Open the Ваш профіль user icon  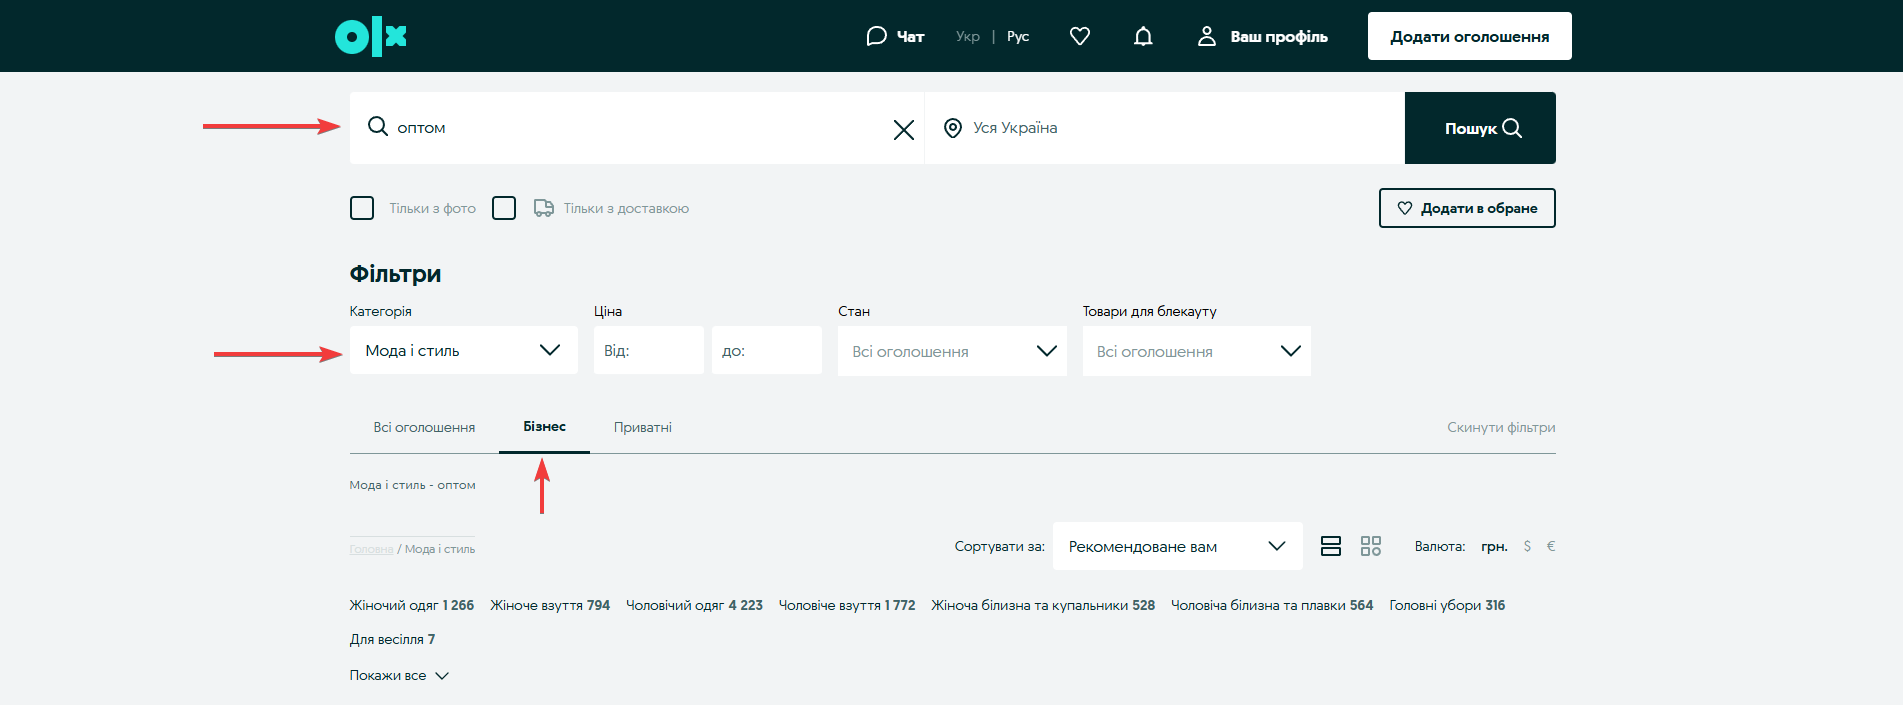coord(1206,37)
